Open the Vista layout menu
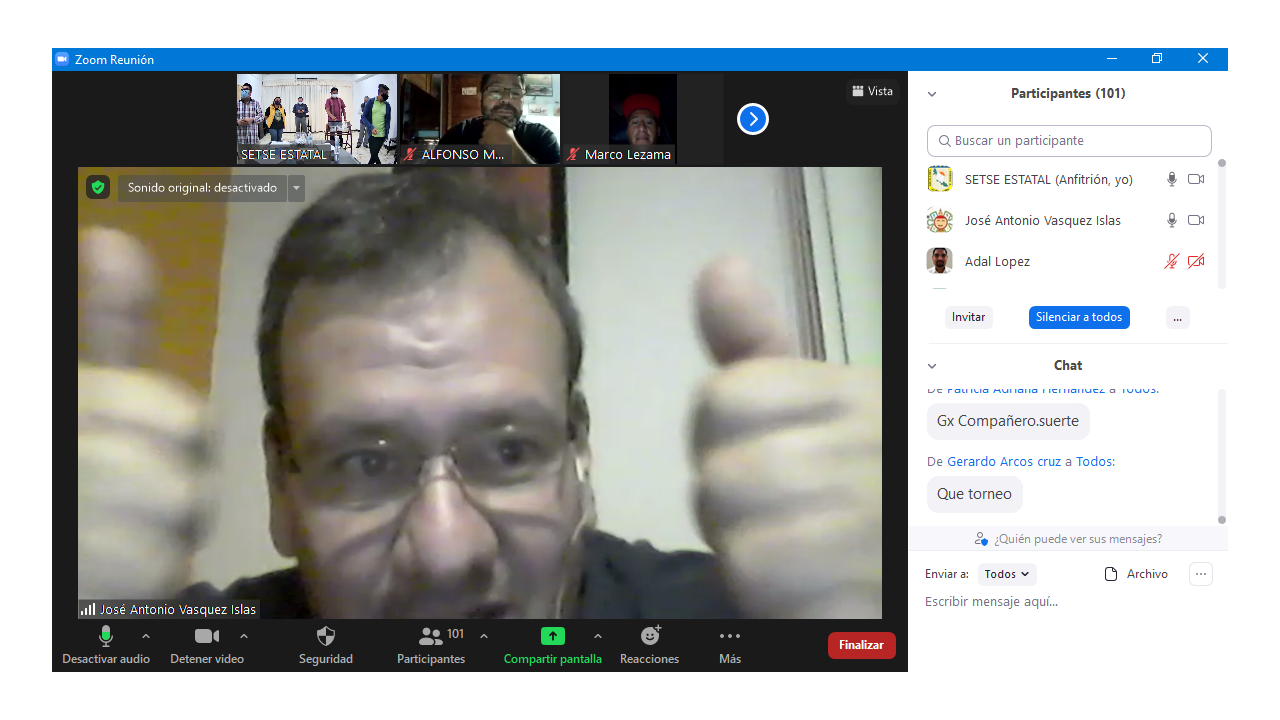This screenshot has width=1280, height=720. 872,91
